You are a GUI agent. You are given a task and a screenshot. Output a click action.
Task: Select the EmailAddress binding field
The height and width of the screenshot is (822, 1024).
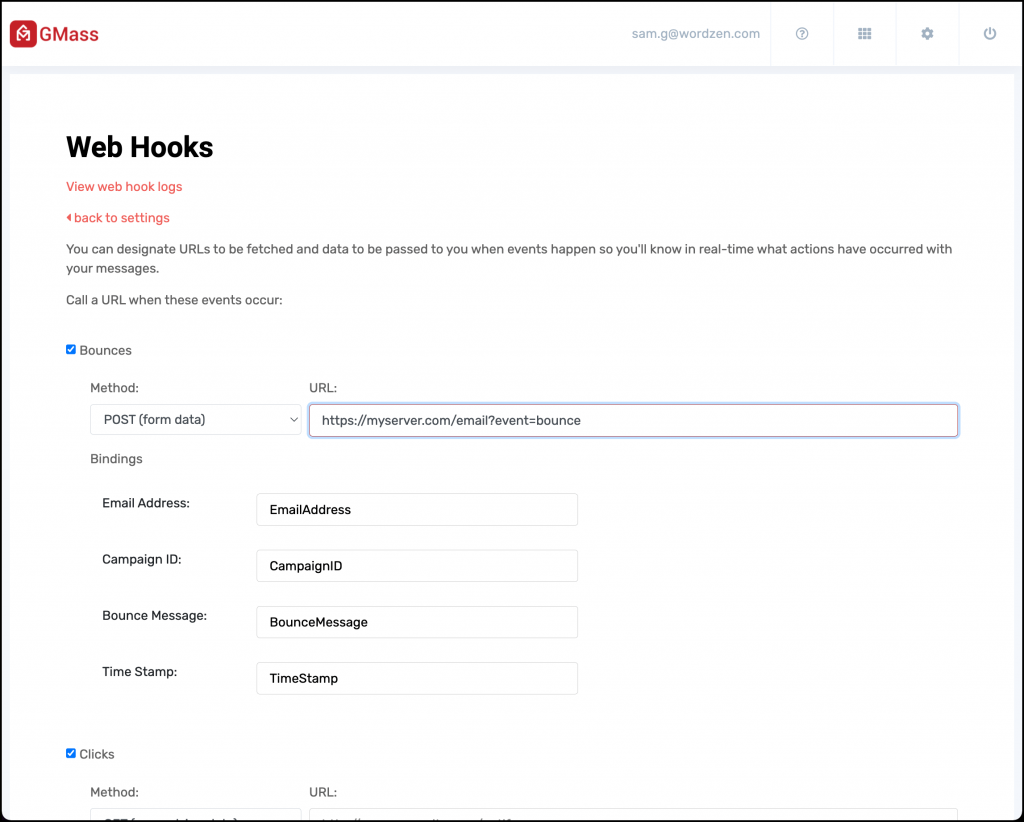[416, 509]
